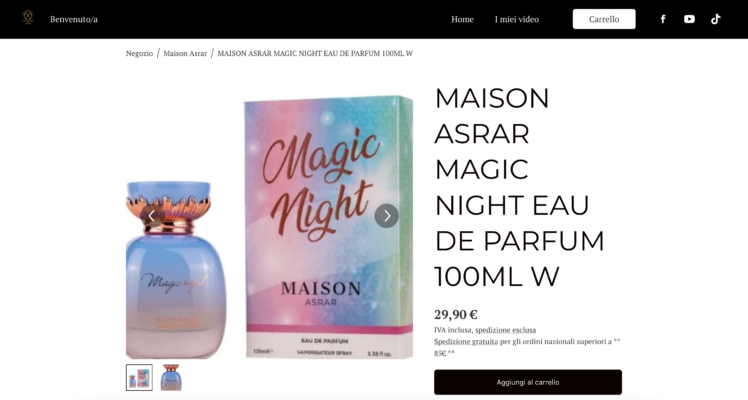The width and height of the screenshot is (748, 400).
Task: Click the gold shop logo
Action: point(28,18)
